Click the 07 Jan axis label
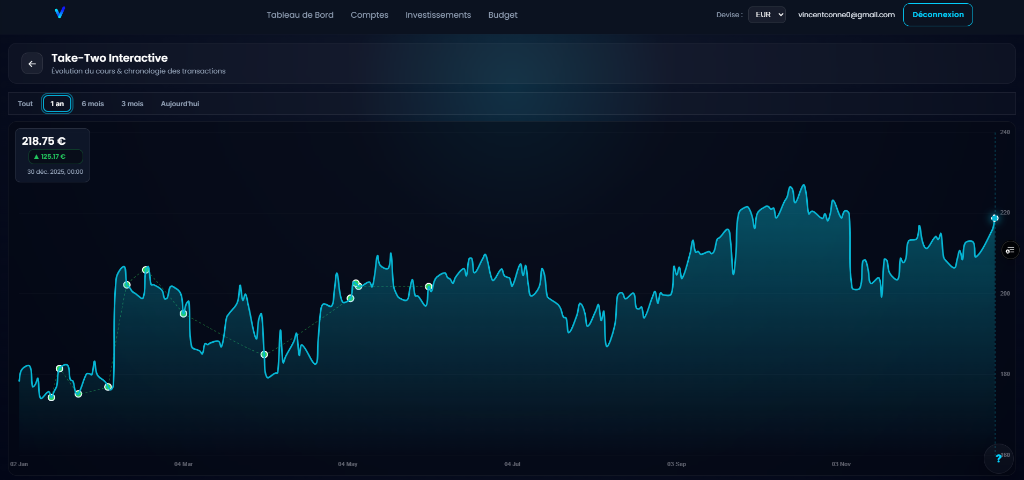 tap(19, 464)
